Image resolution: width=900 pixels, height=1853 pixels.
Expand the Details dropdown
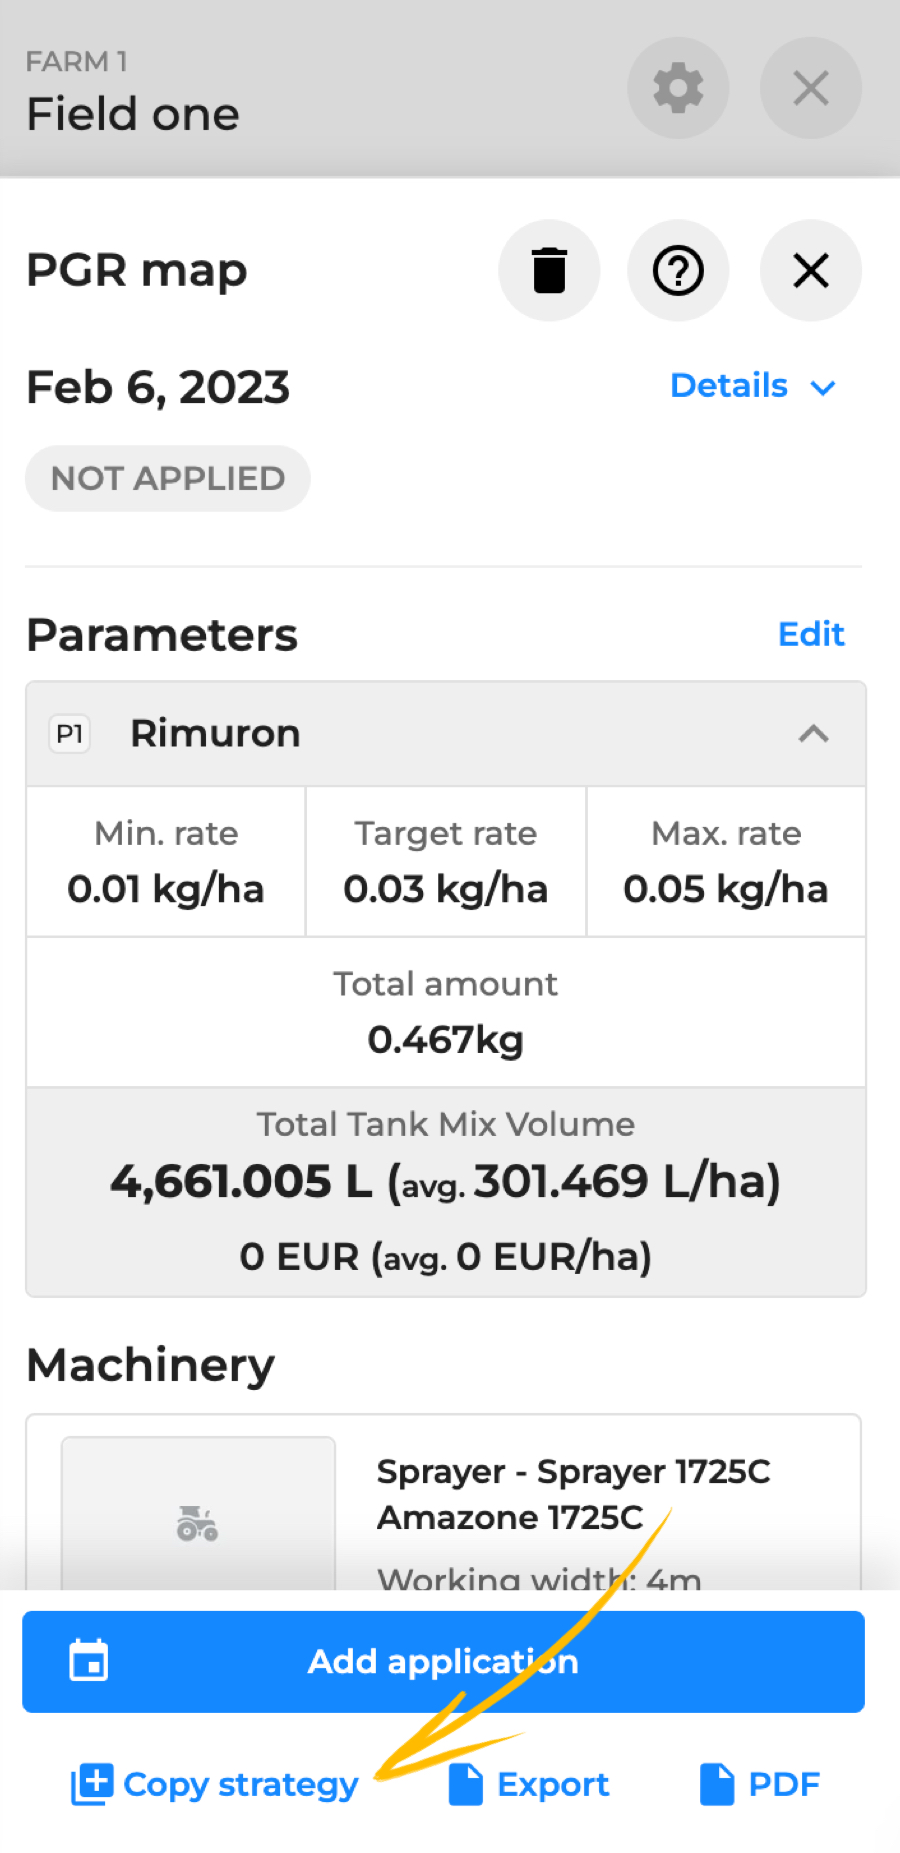752,386
